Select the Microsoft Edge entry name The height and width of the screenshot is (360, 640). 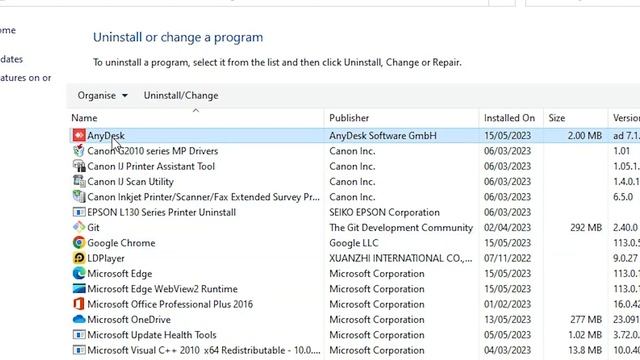[120, 273]
